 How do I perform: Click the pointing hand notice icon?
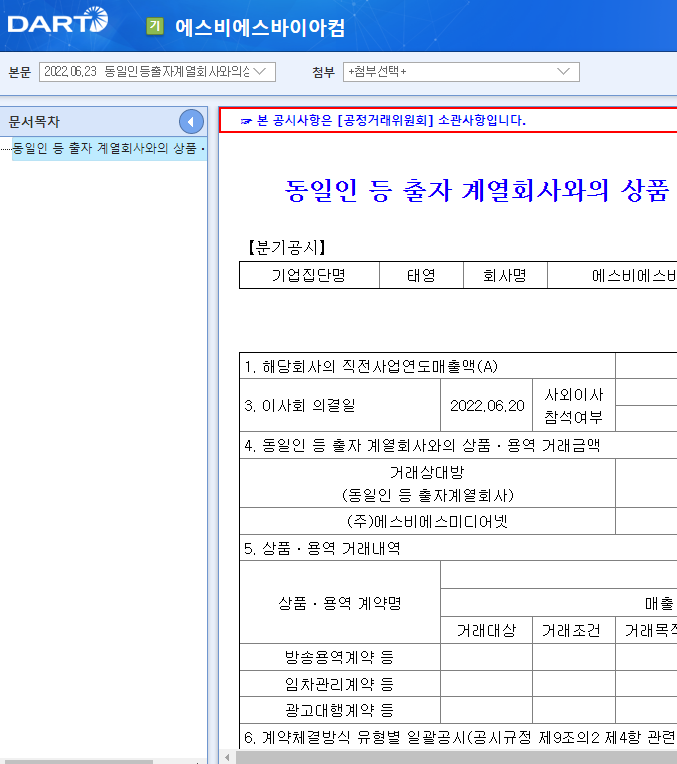[x=246, y=121]
